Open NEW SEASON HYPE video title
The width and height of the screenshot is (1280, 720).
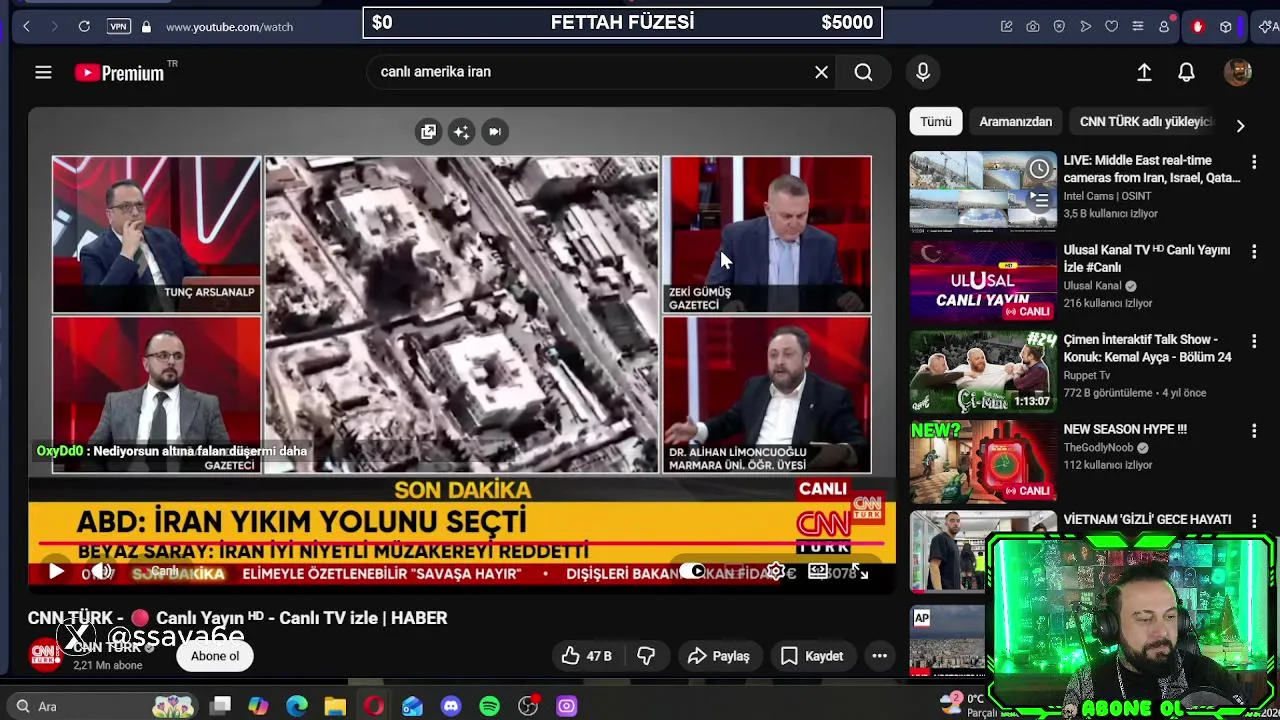(x=1125, y=429)
